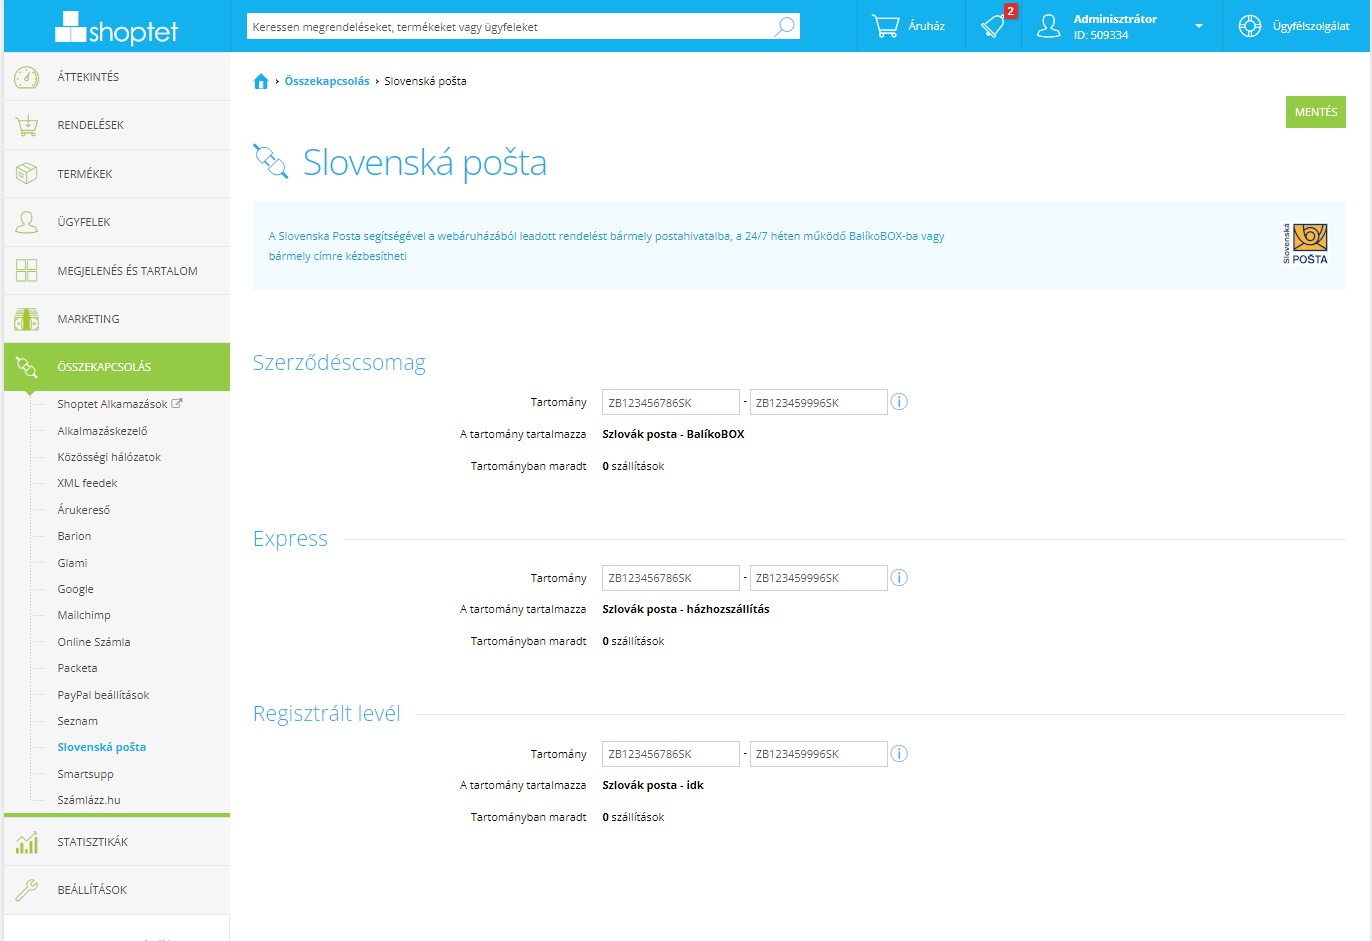Click external link icon next to Shoptet Alkamazások
Viewport: 1372px width, 941px height.
tap(177, 404)
